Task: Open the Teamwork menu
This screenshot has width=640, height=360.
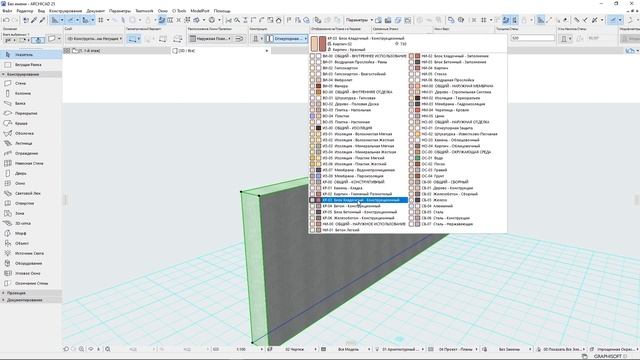Action: (144, 11)
